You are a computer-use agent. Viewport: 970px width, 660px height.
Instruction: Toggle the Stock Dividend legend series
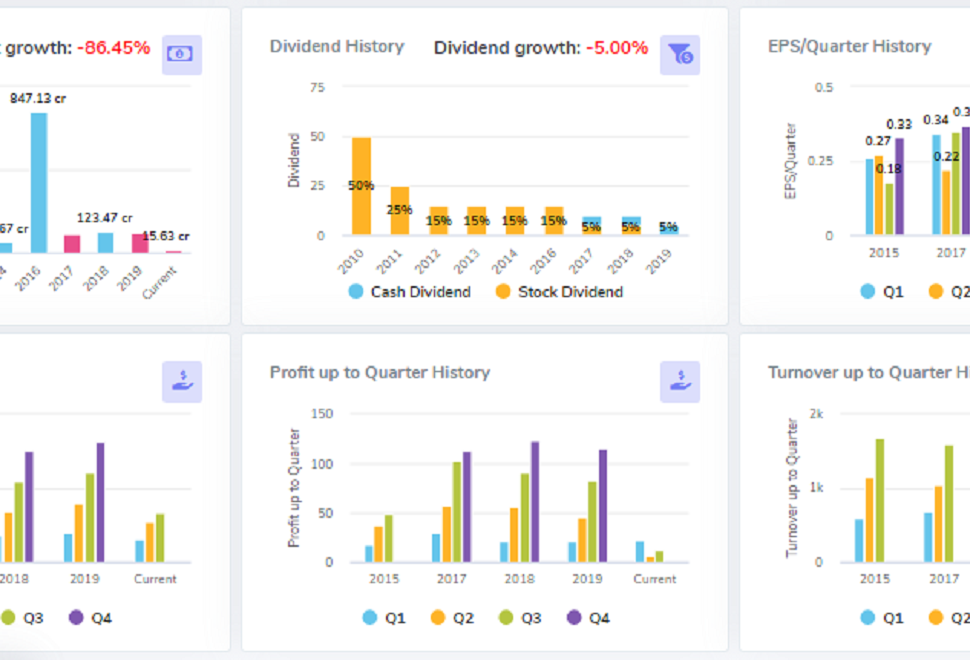point(558,292)
